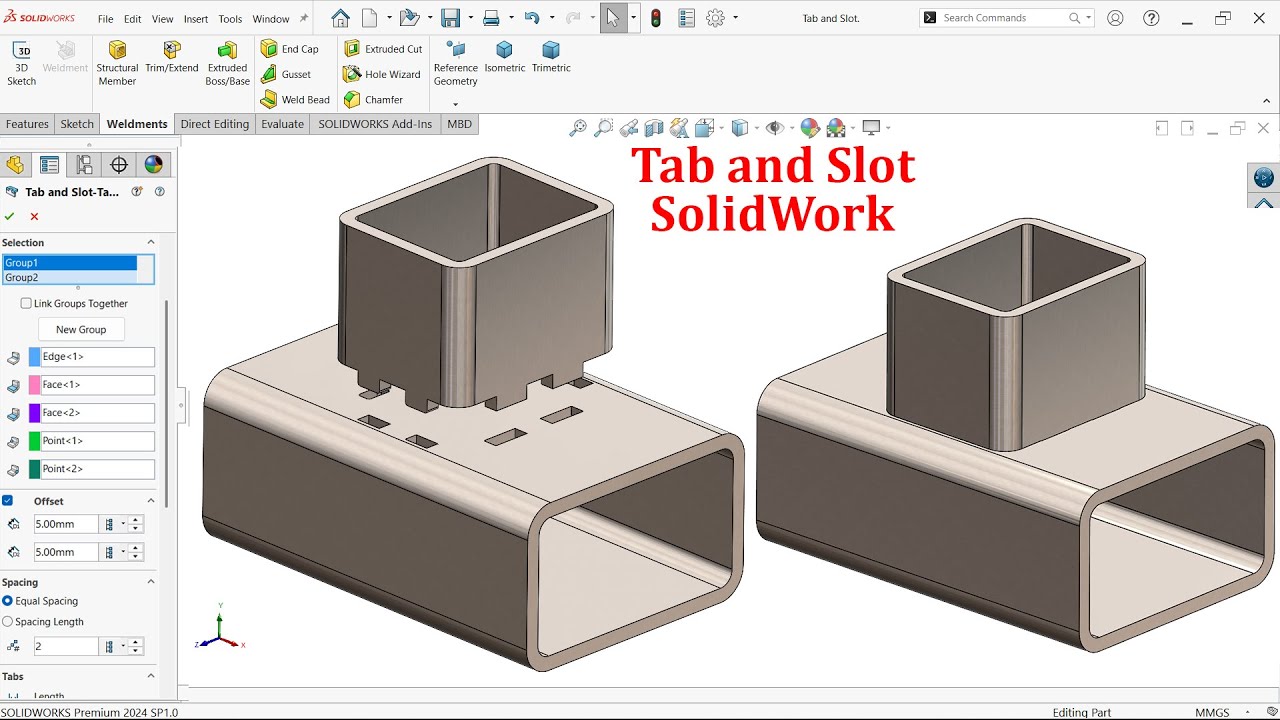
Task: Select the Chamfer tool
Action: (x=372, y=100)
